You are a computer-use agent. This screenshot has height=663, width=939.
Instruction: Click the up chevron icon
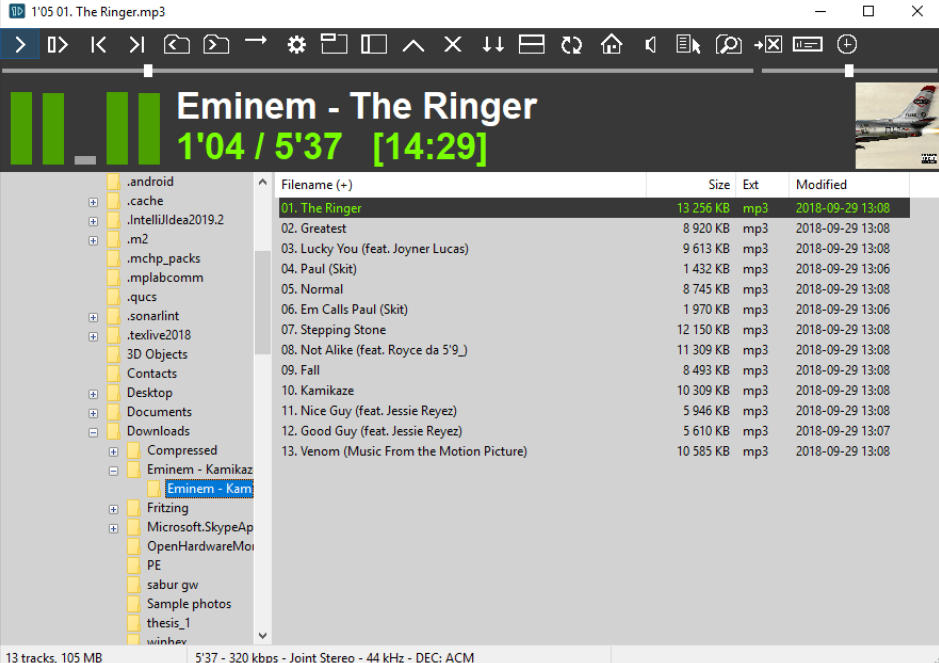(413, 46)
